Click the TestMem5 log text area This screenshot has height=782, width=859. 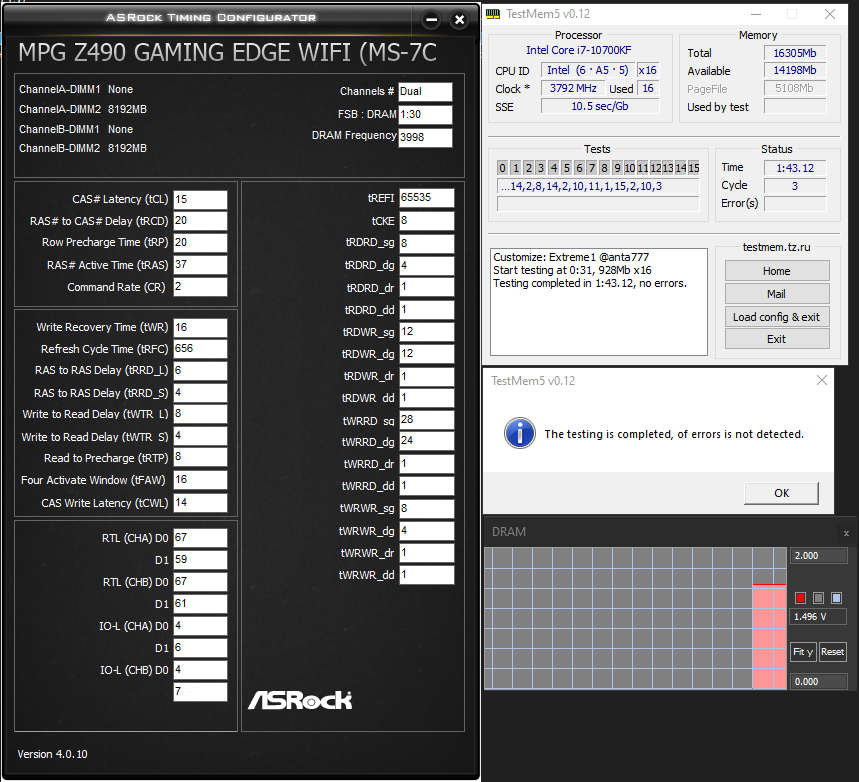[x=599, y=302]
